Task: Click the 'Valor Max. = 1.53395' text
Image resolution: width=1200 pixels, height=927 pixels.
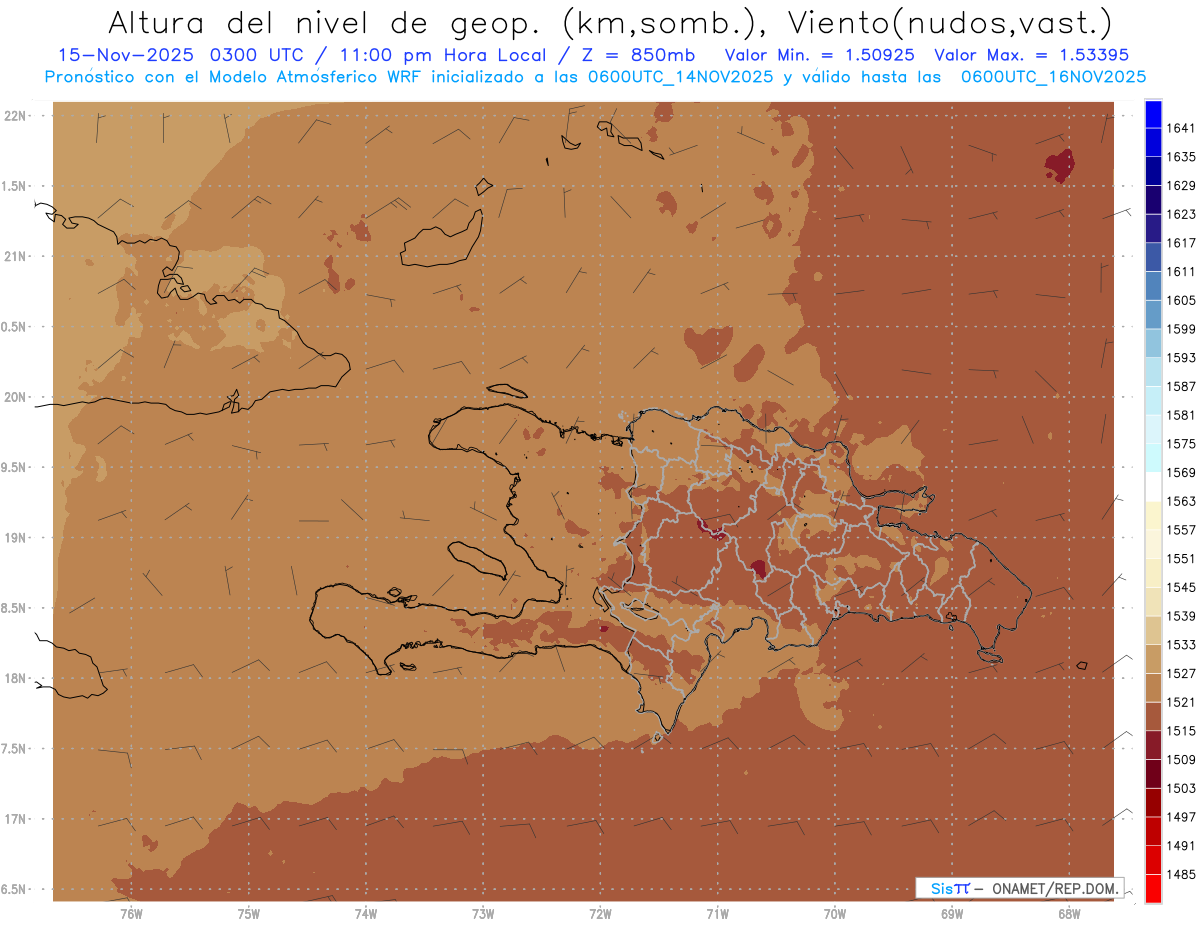Action: pos(1032,55)
